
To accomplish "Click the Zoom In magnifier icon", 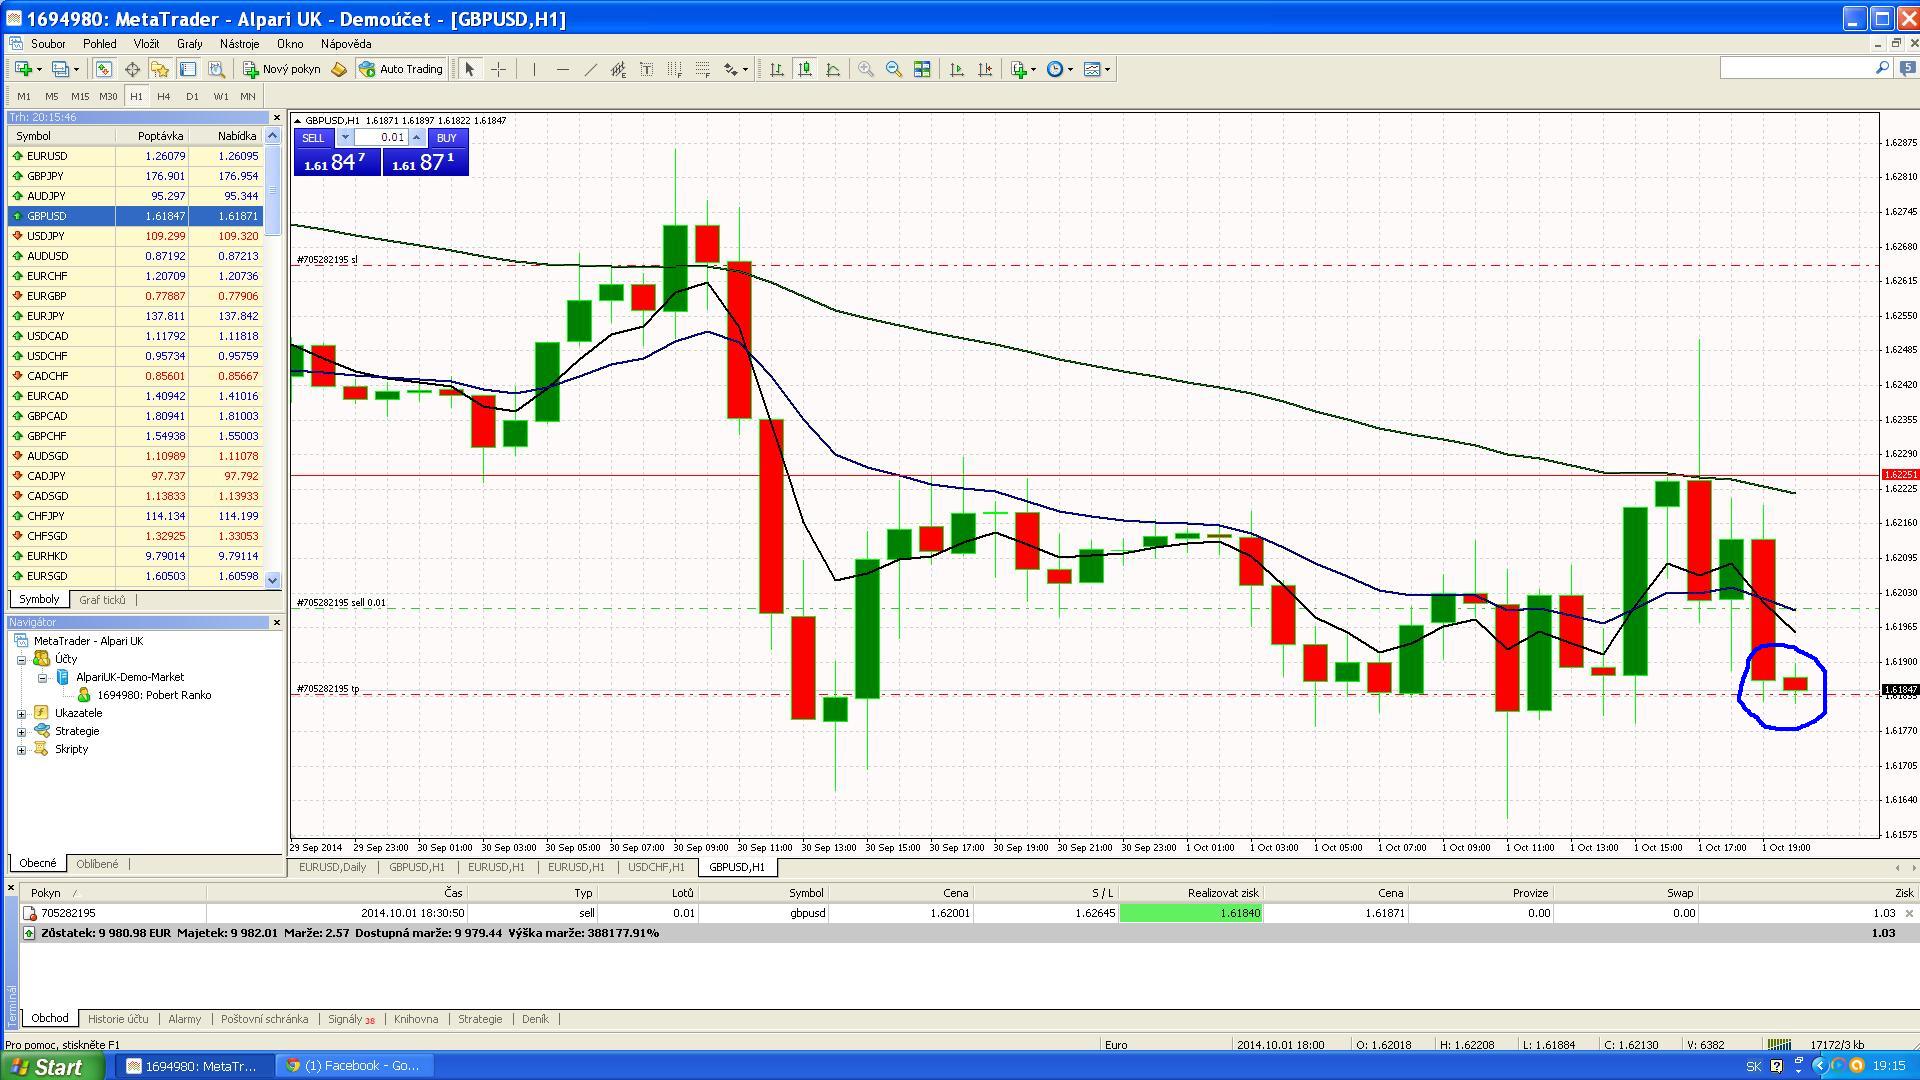I will (866, 69).
